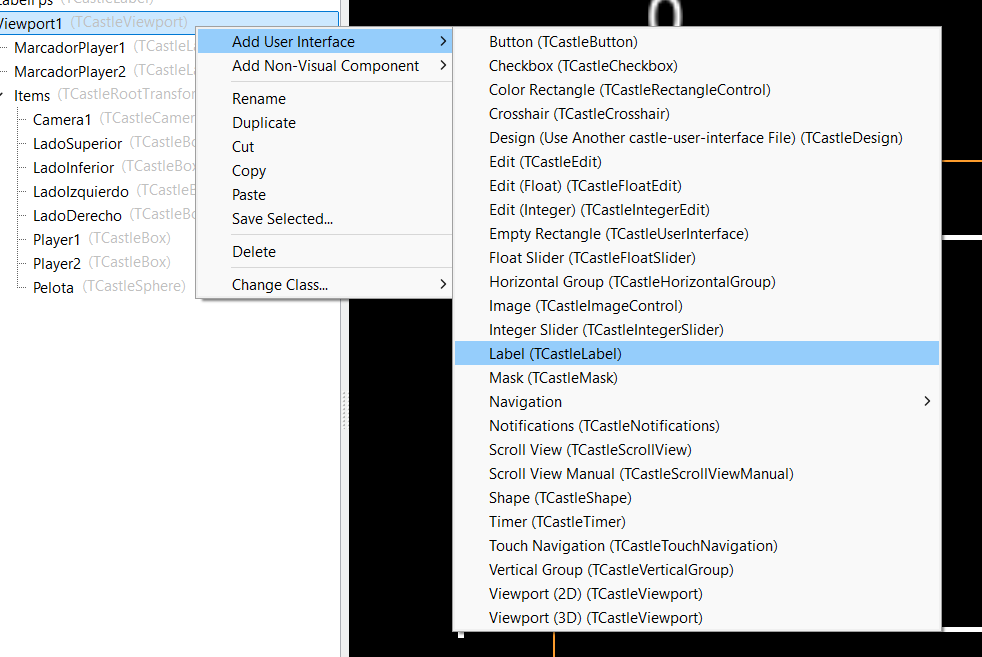Select LadoIzquierdo in the hierarchy

pos(81,192)
